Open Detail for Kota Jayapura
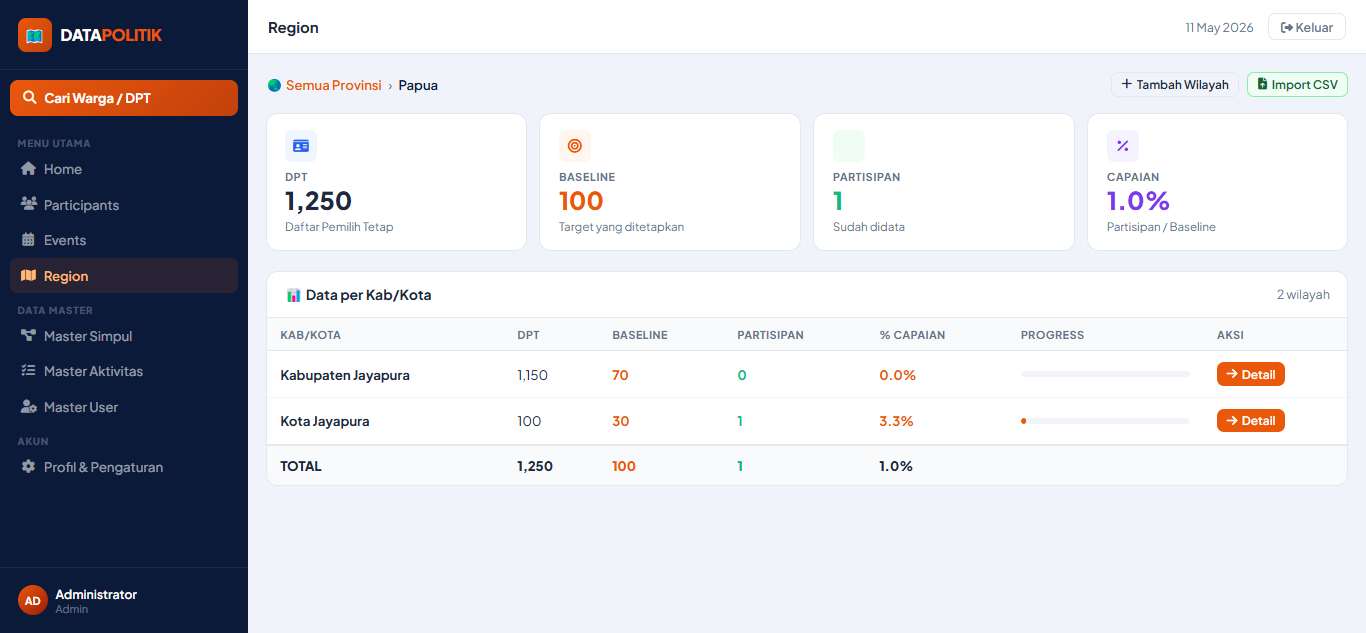1366x633 pixels. point(1251,420)
